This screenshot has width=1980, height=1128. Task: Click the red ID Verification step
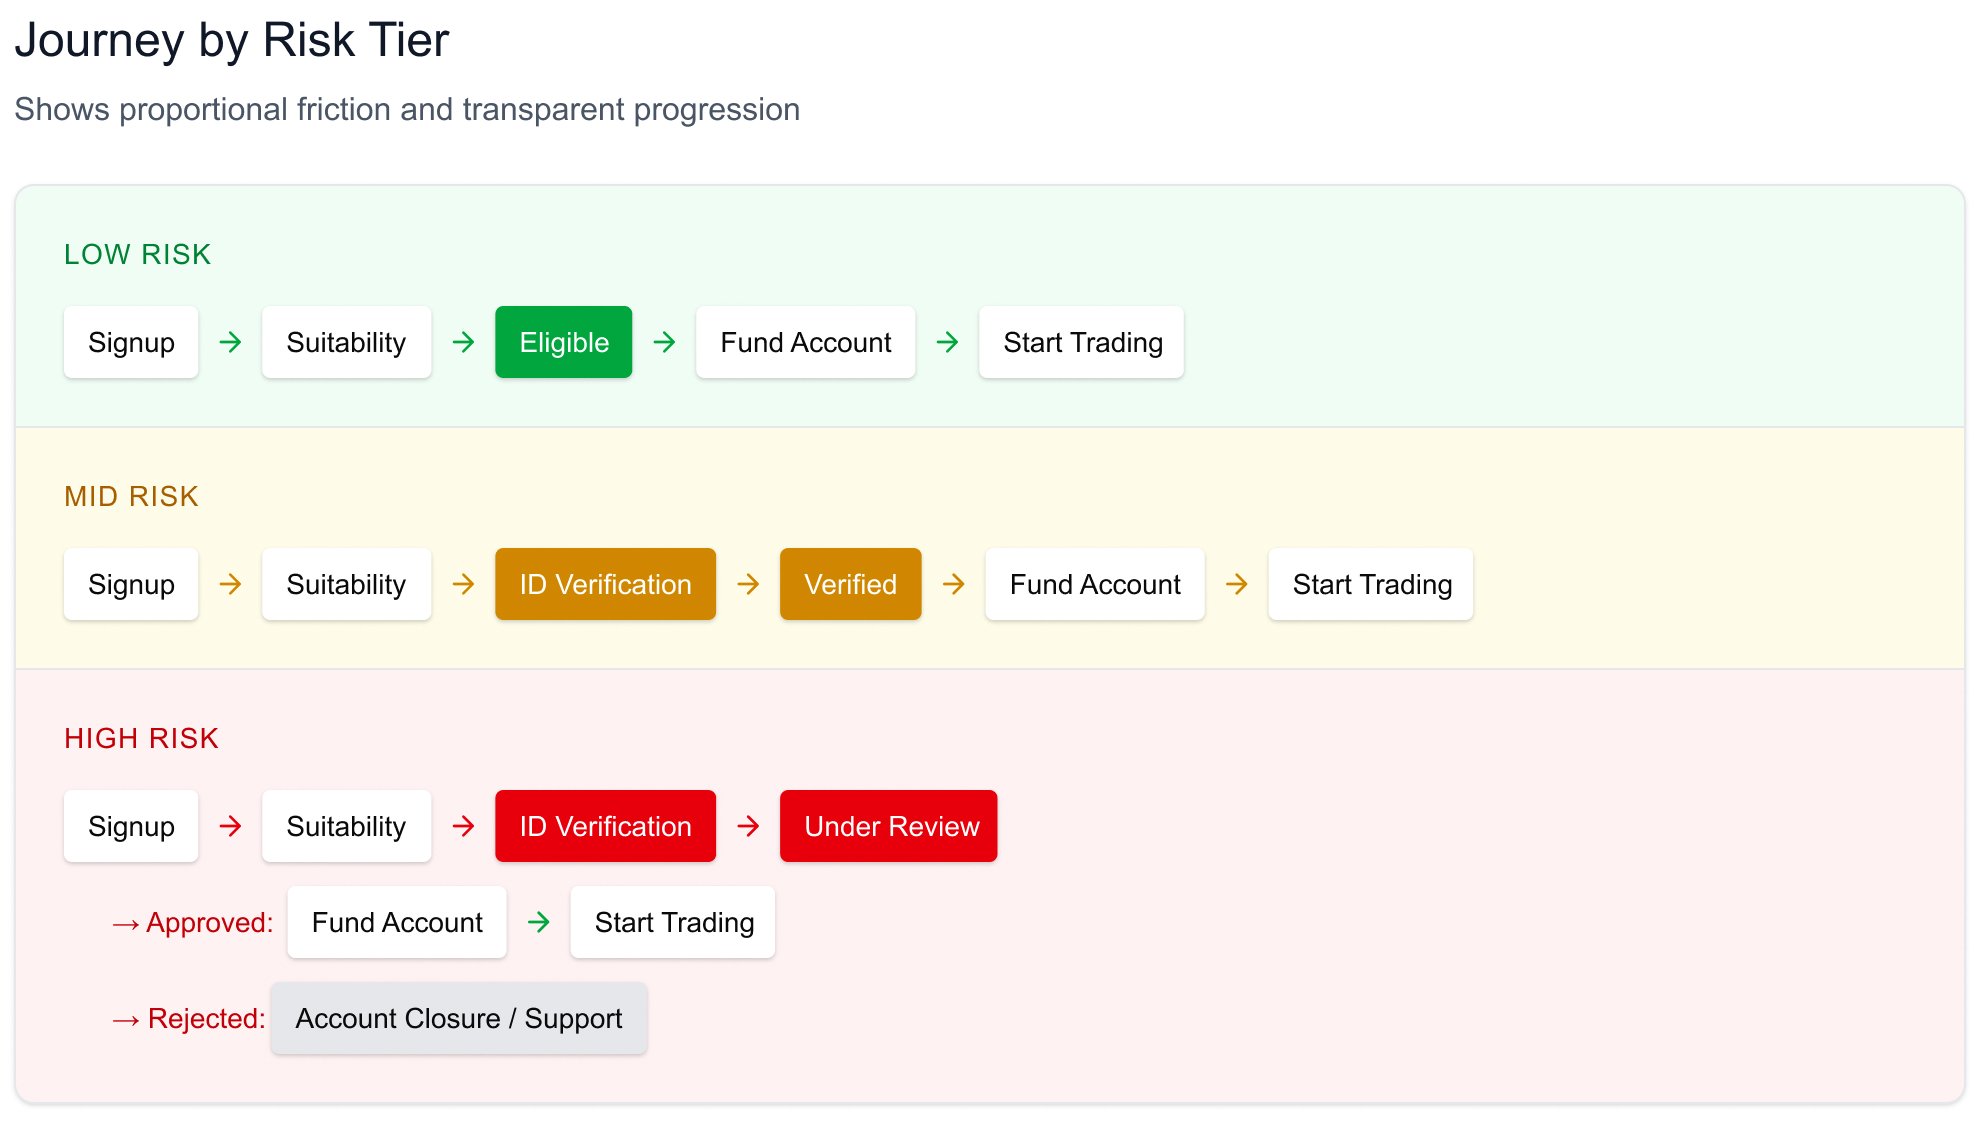point(605,826)
